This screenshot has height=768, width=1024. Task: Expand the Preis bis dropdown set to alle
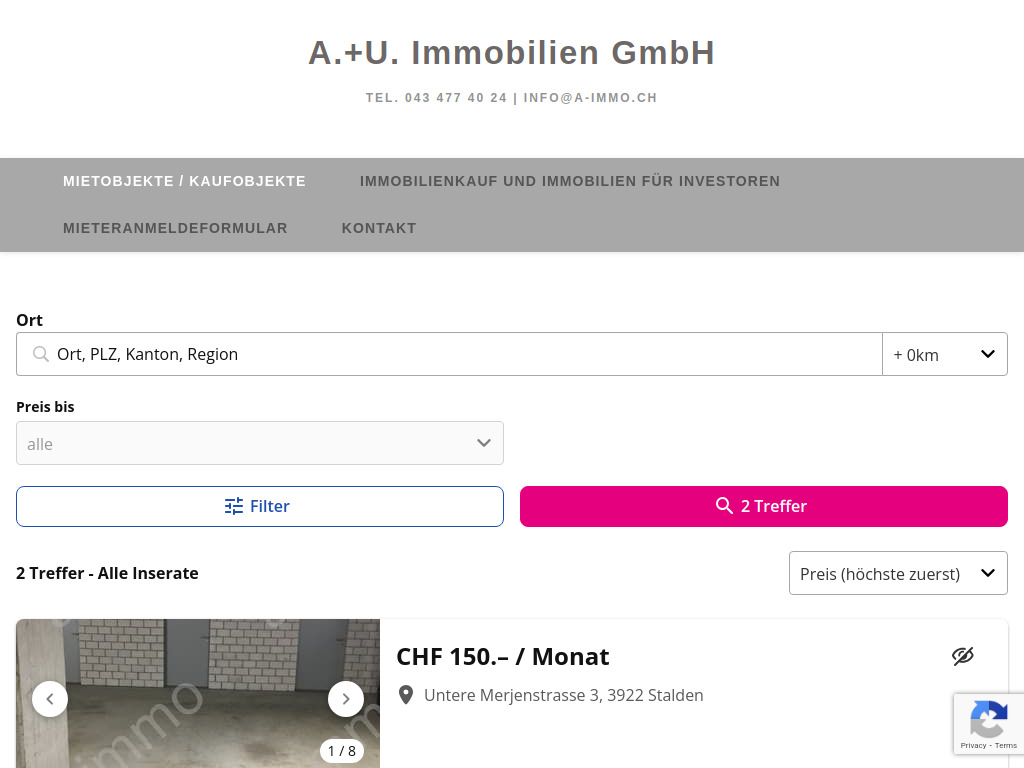[x=260, y=443]
